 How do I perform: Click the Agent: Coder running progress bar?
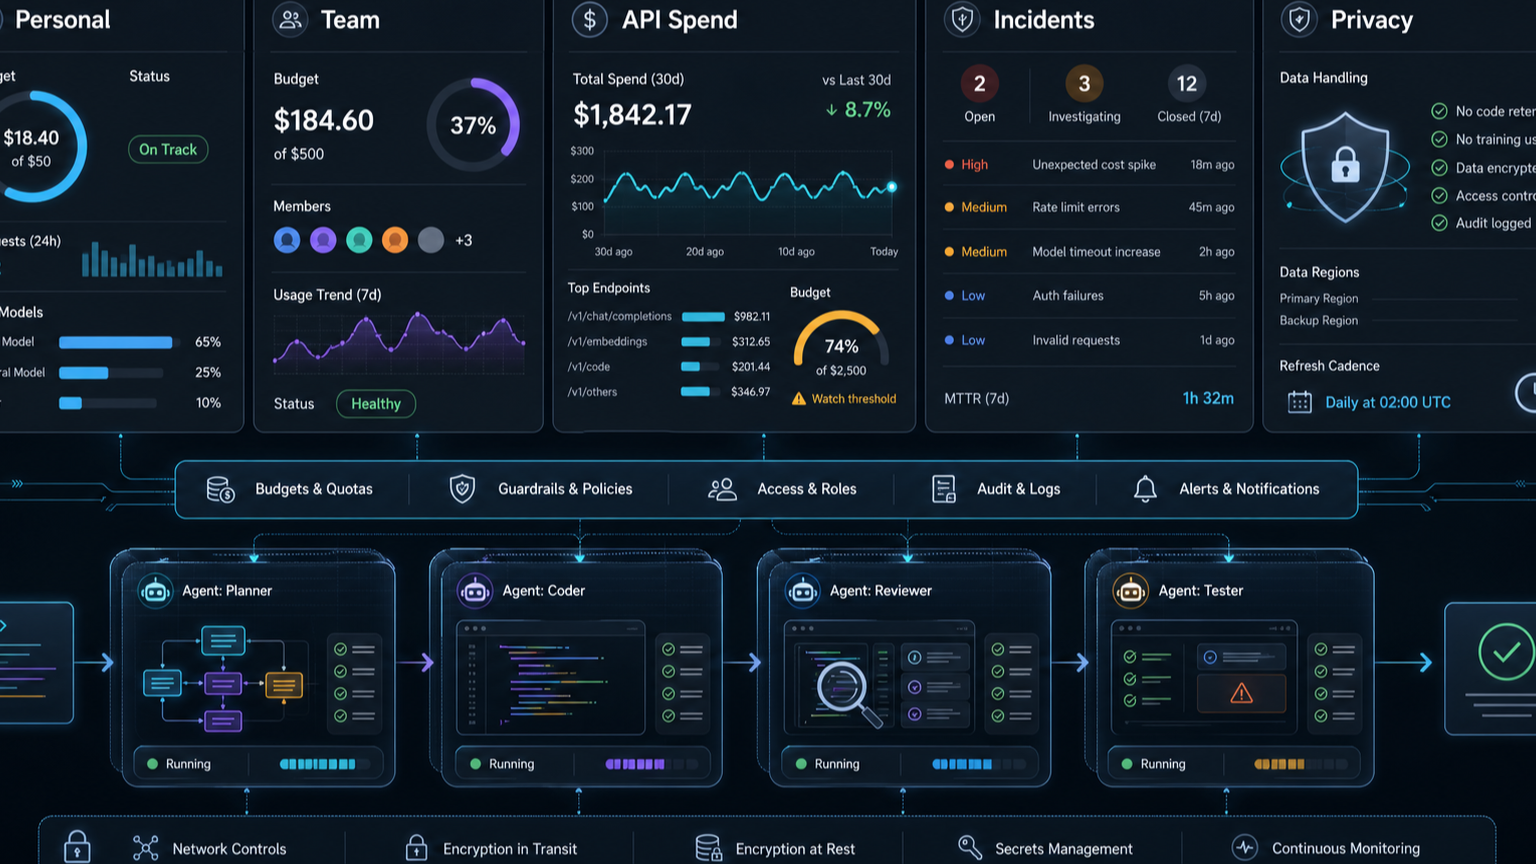pos(636,764)
